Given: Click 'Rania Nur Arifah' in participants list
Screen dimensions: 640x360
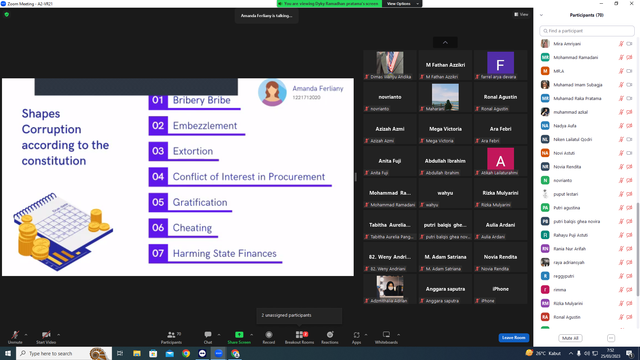Looking at the screenshot, I should click(x=569, y=249).
